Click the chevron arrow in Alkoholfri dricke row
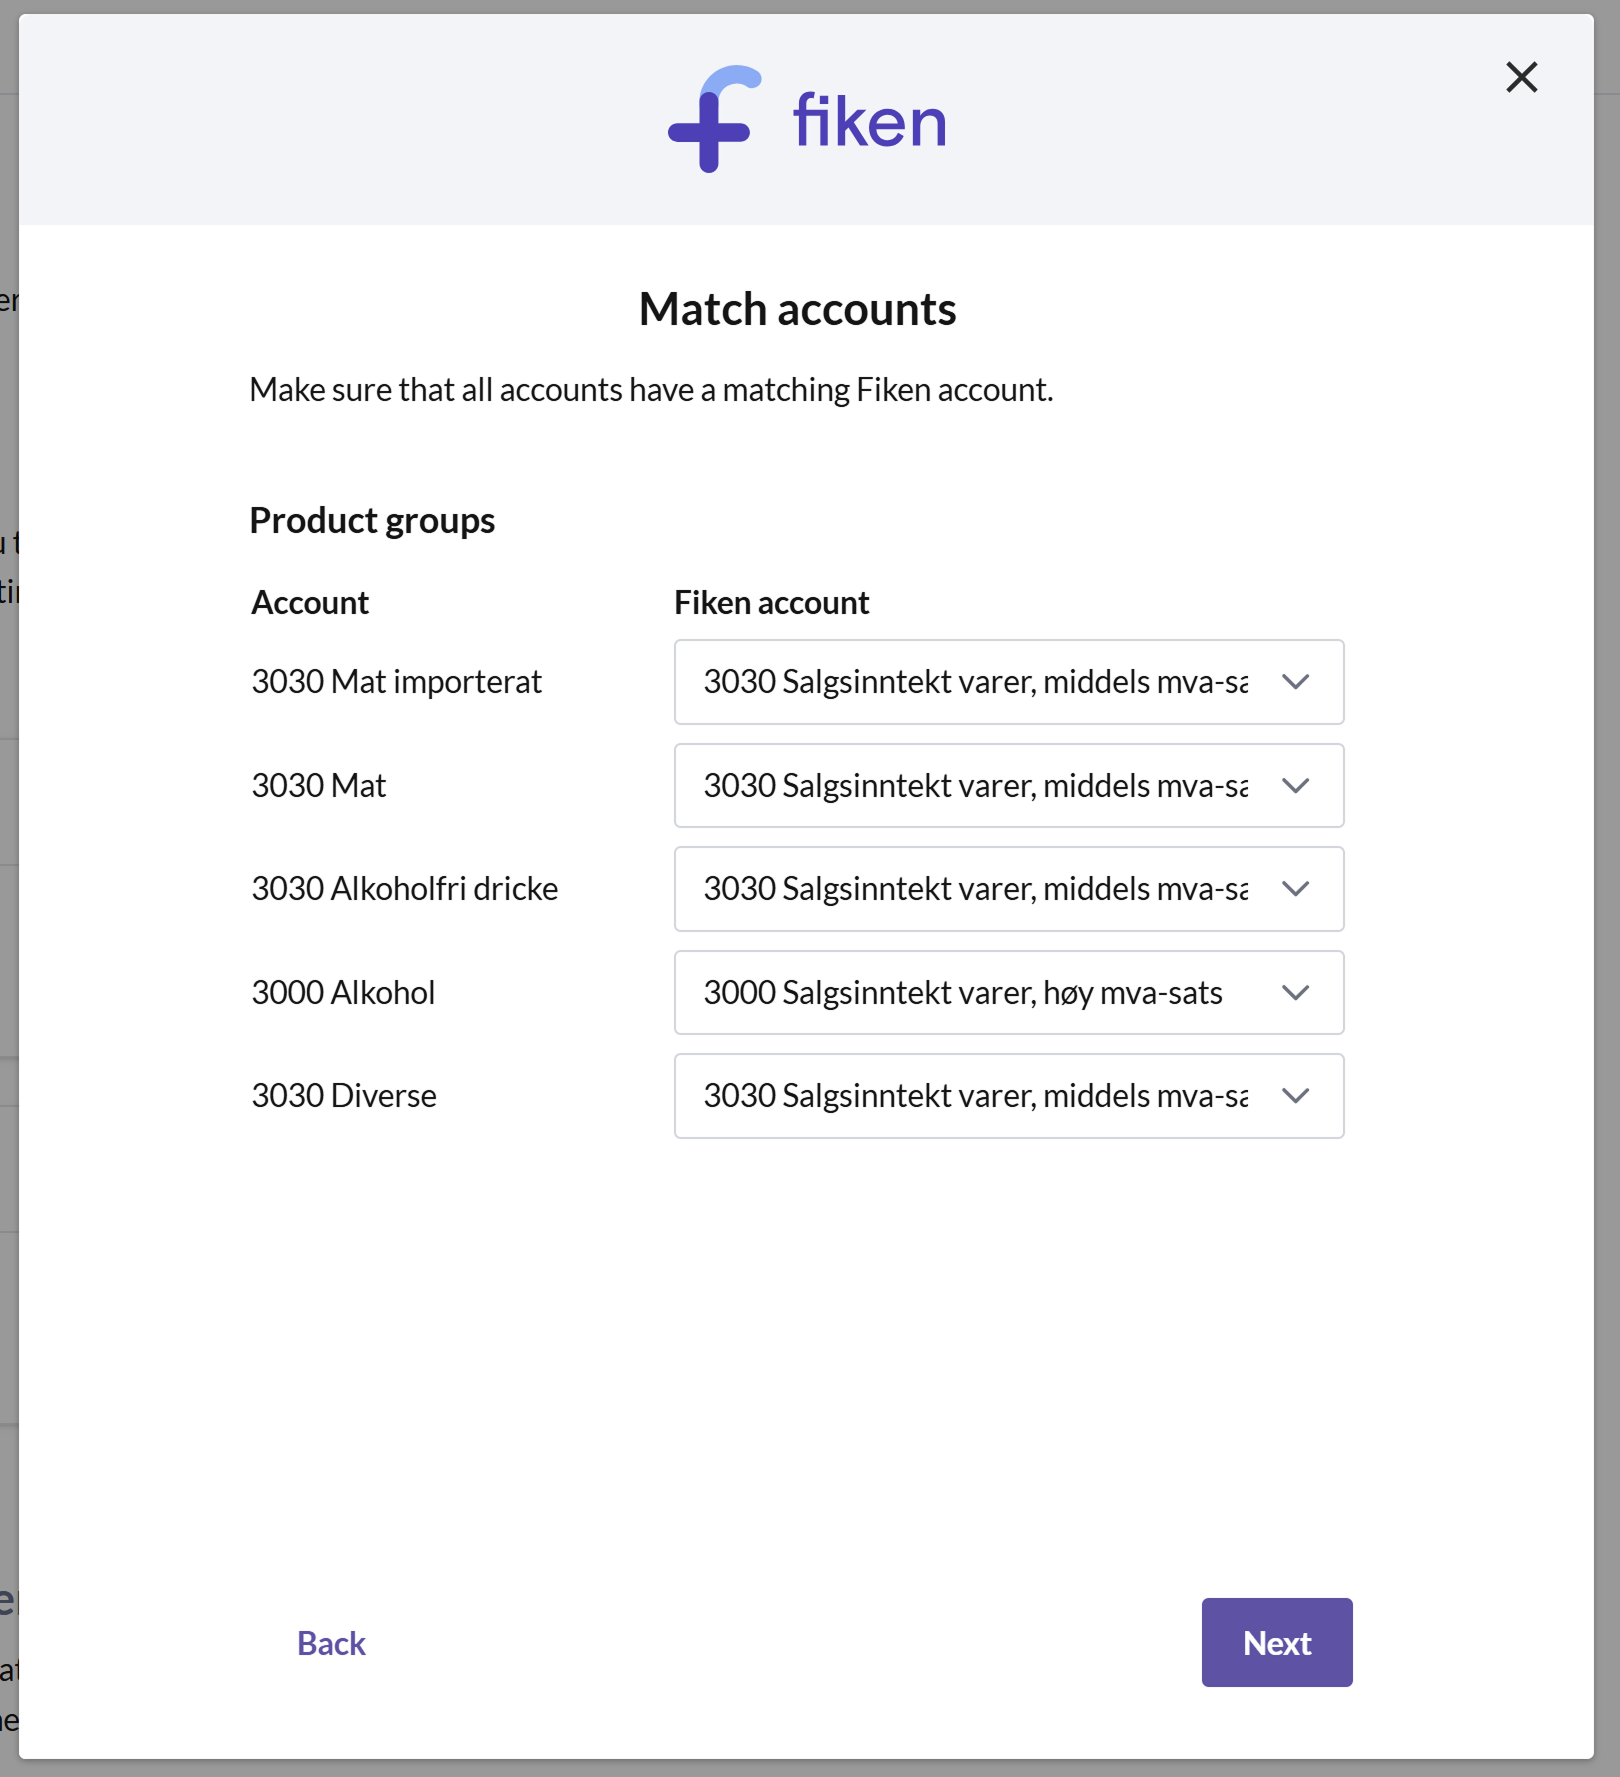Viewport: 1620px width, 1777px height. coord(1295,889)
